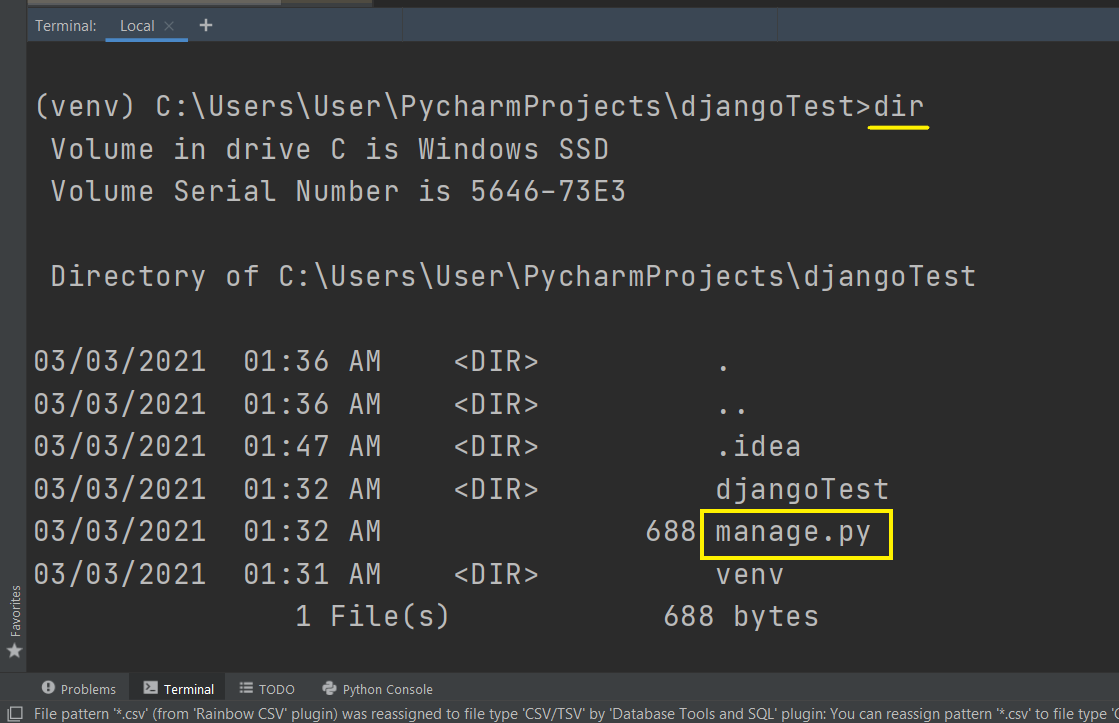Click the Terminal prompt icon
This screenshot has width=1119, height=723.
[x=150, y=687]
